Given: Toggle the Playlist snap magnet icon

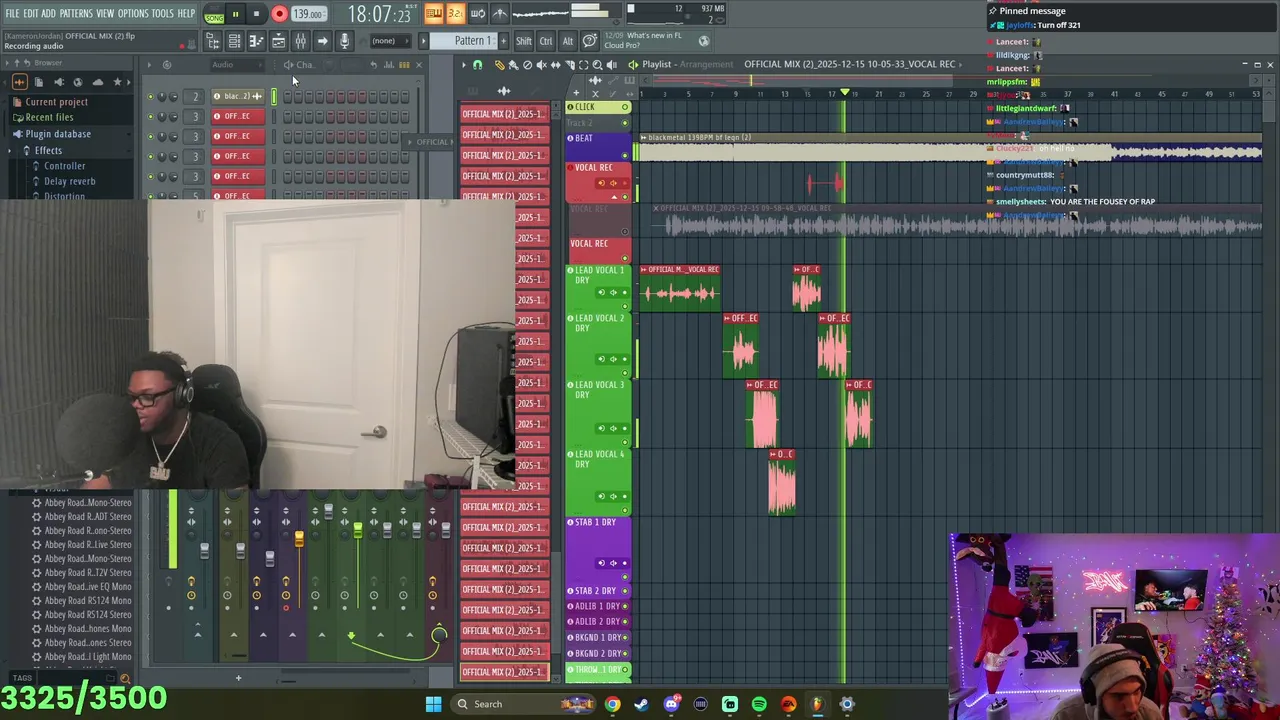Looking at the screenshot, I should point(477,65).
